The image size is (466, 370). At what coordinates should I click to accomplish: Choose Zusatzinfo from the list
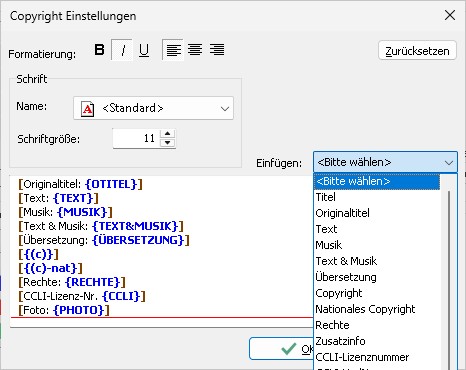pos(377,341)
